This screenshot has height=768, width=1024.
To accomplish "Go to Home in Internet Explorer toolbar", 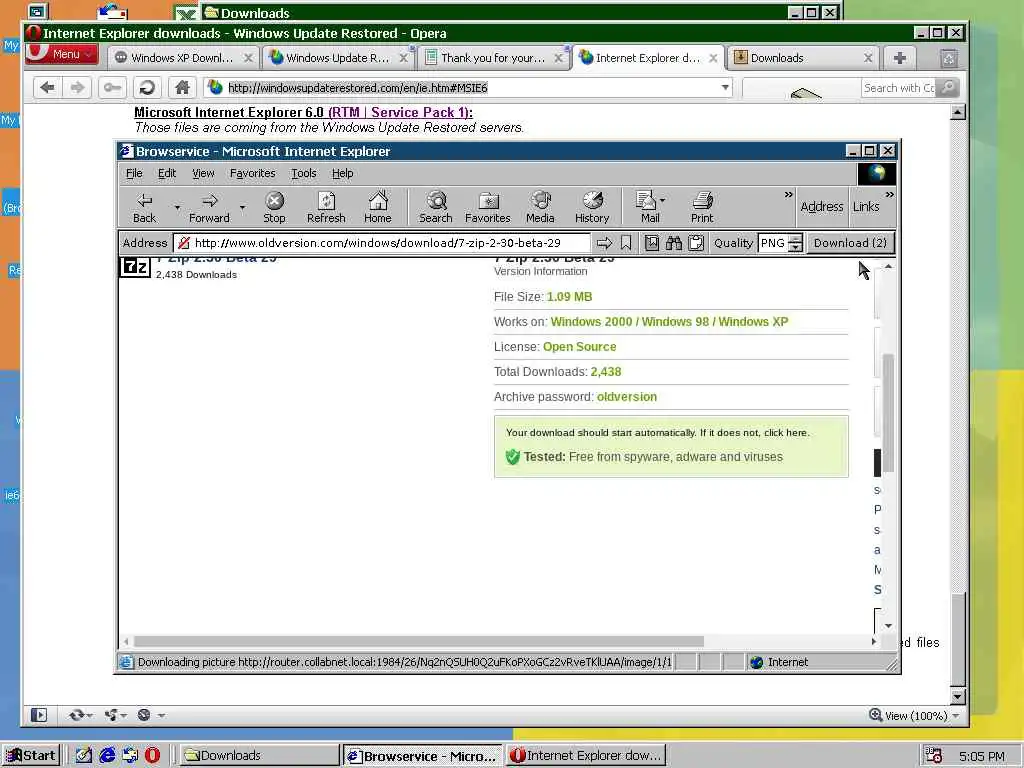I will 377,208.
